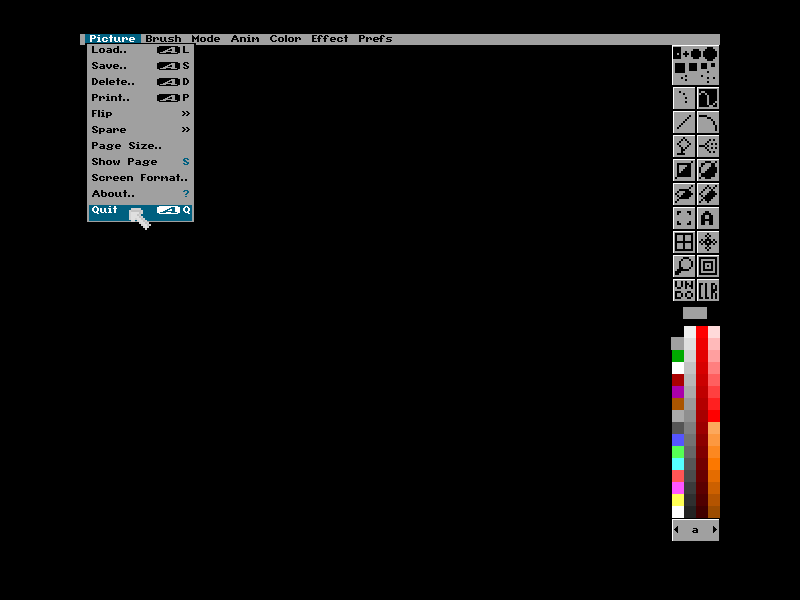
Task: Select the single-pixel brush
Action: click(677, 53)
